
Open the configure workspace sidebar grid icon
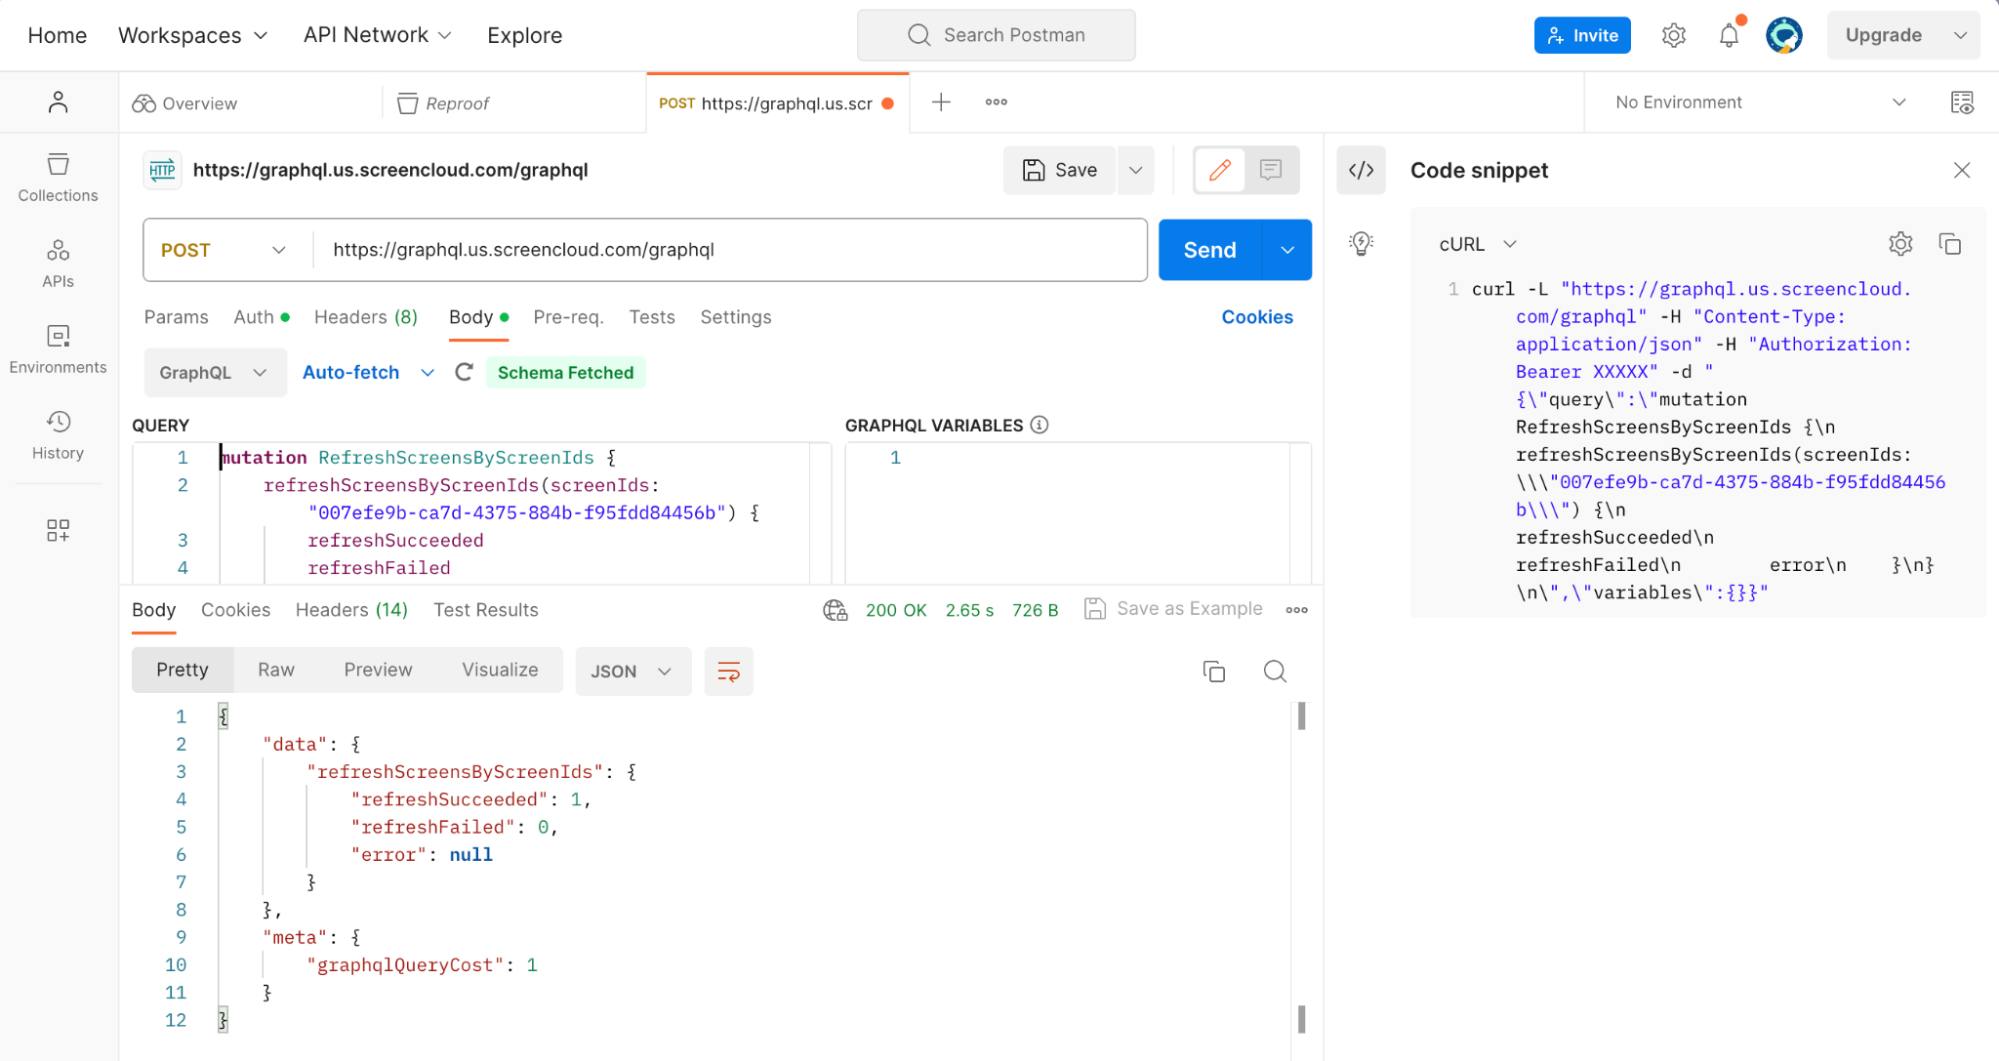tap(58, 530)
